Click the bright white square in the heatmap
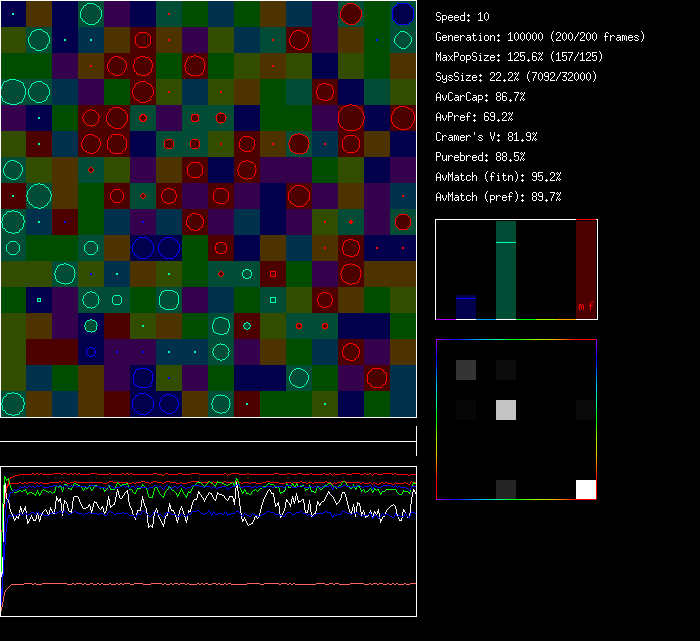 coord(585,489)
